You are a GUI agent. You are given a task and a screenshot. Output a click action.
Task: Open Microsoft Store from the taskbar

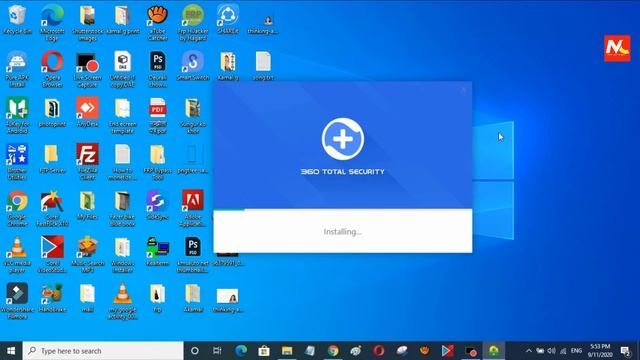click(264, 351)
